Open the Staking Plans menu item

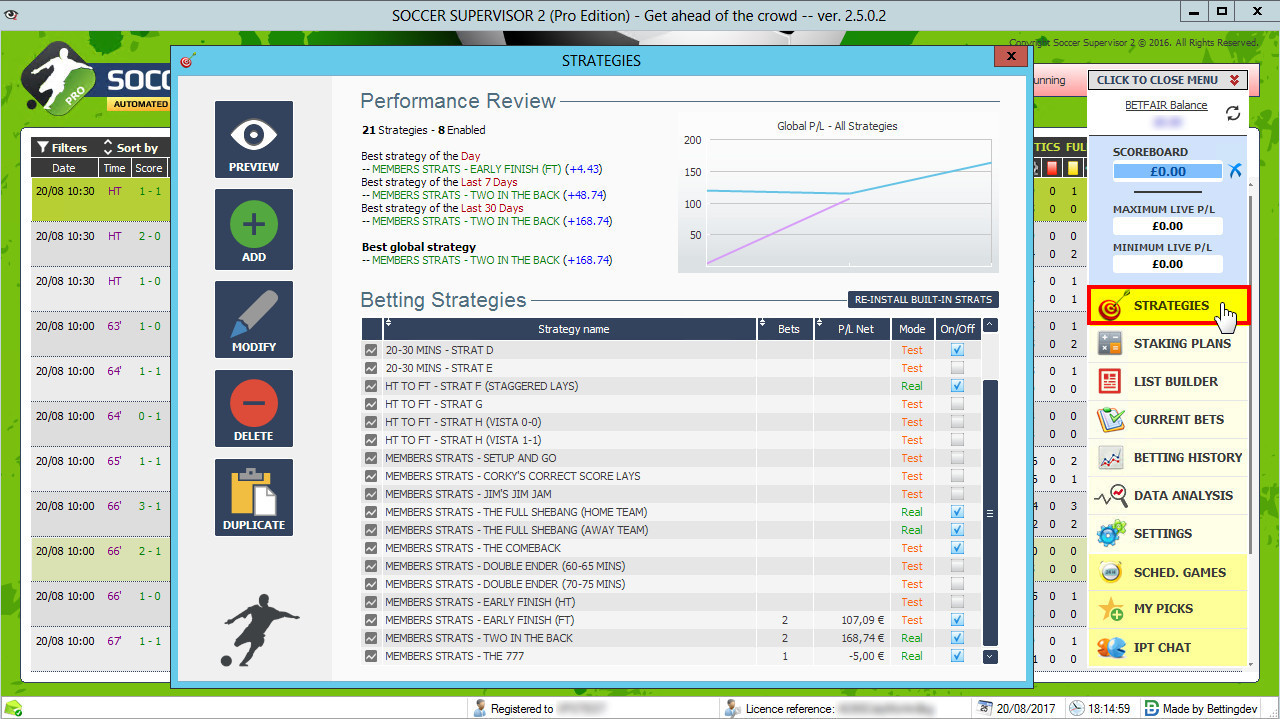[x=1168, y=344]
